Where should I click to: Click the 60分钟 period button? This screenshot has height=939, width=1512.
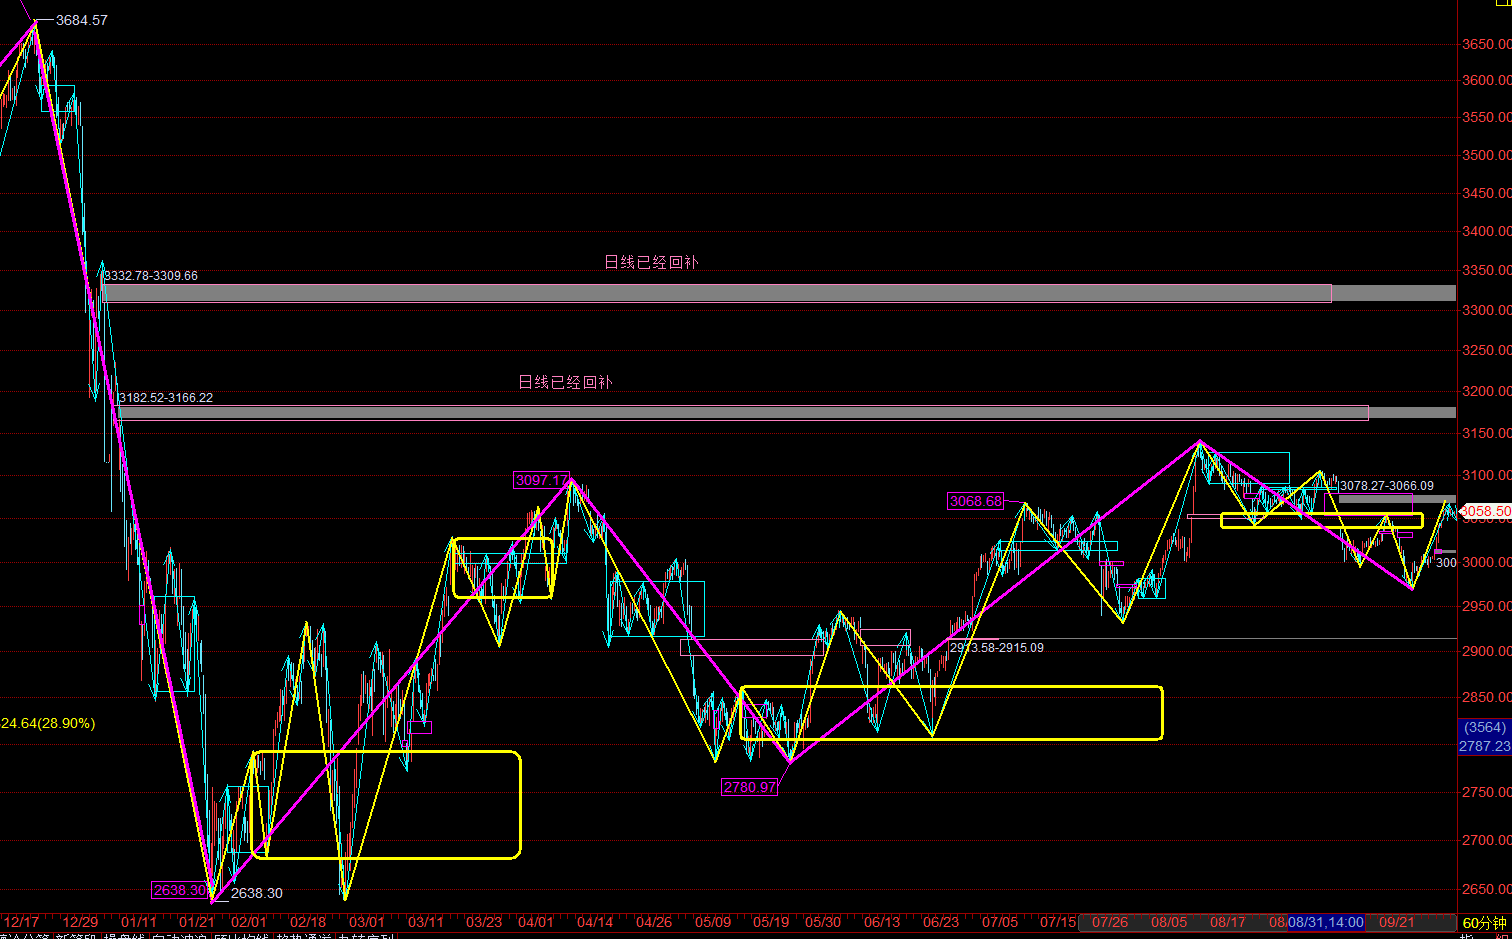tap(1484, 922)
